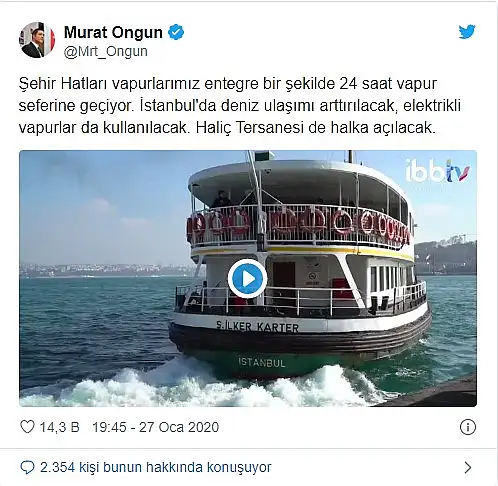Click the ibb tv watermark logo
Image resolution: width=498 pixels, height=486 pixels.
438,171
